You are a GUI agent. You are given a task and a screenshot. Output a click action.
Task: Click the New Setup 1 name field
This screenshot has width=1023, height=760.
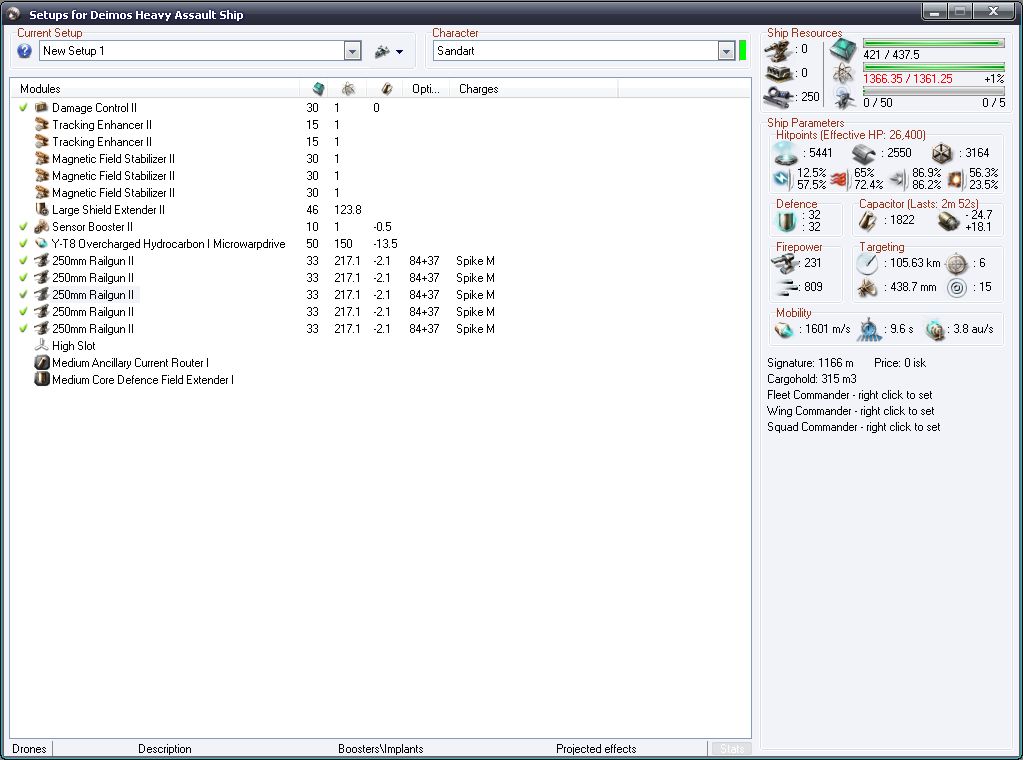coord(192,51)
